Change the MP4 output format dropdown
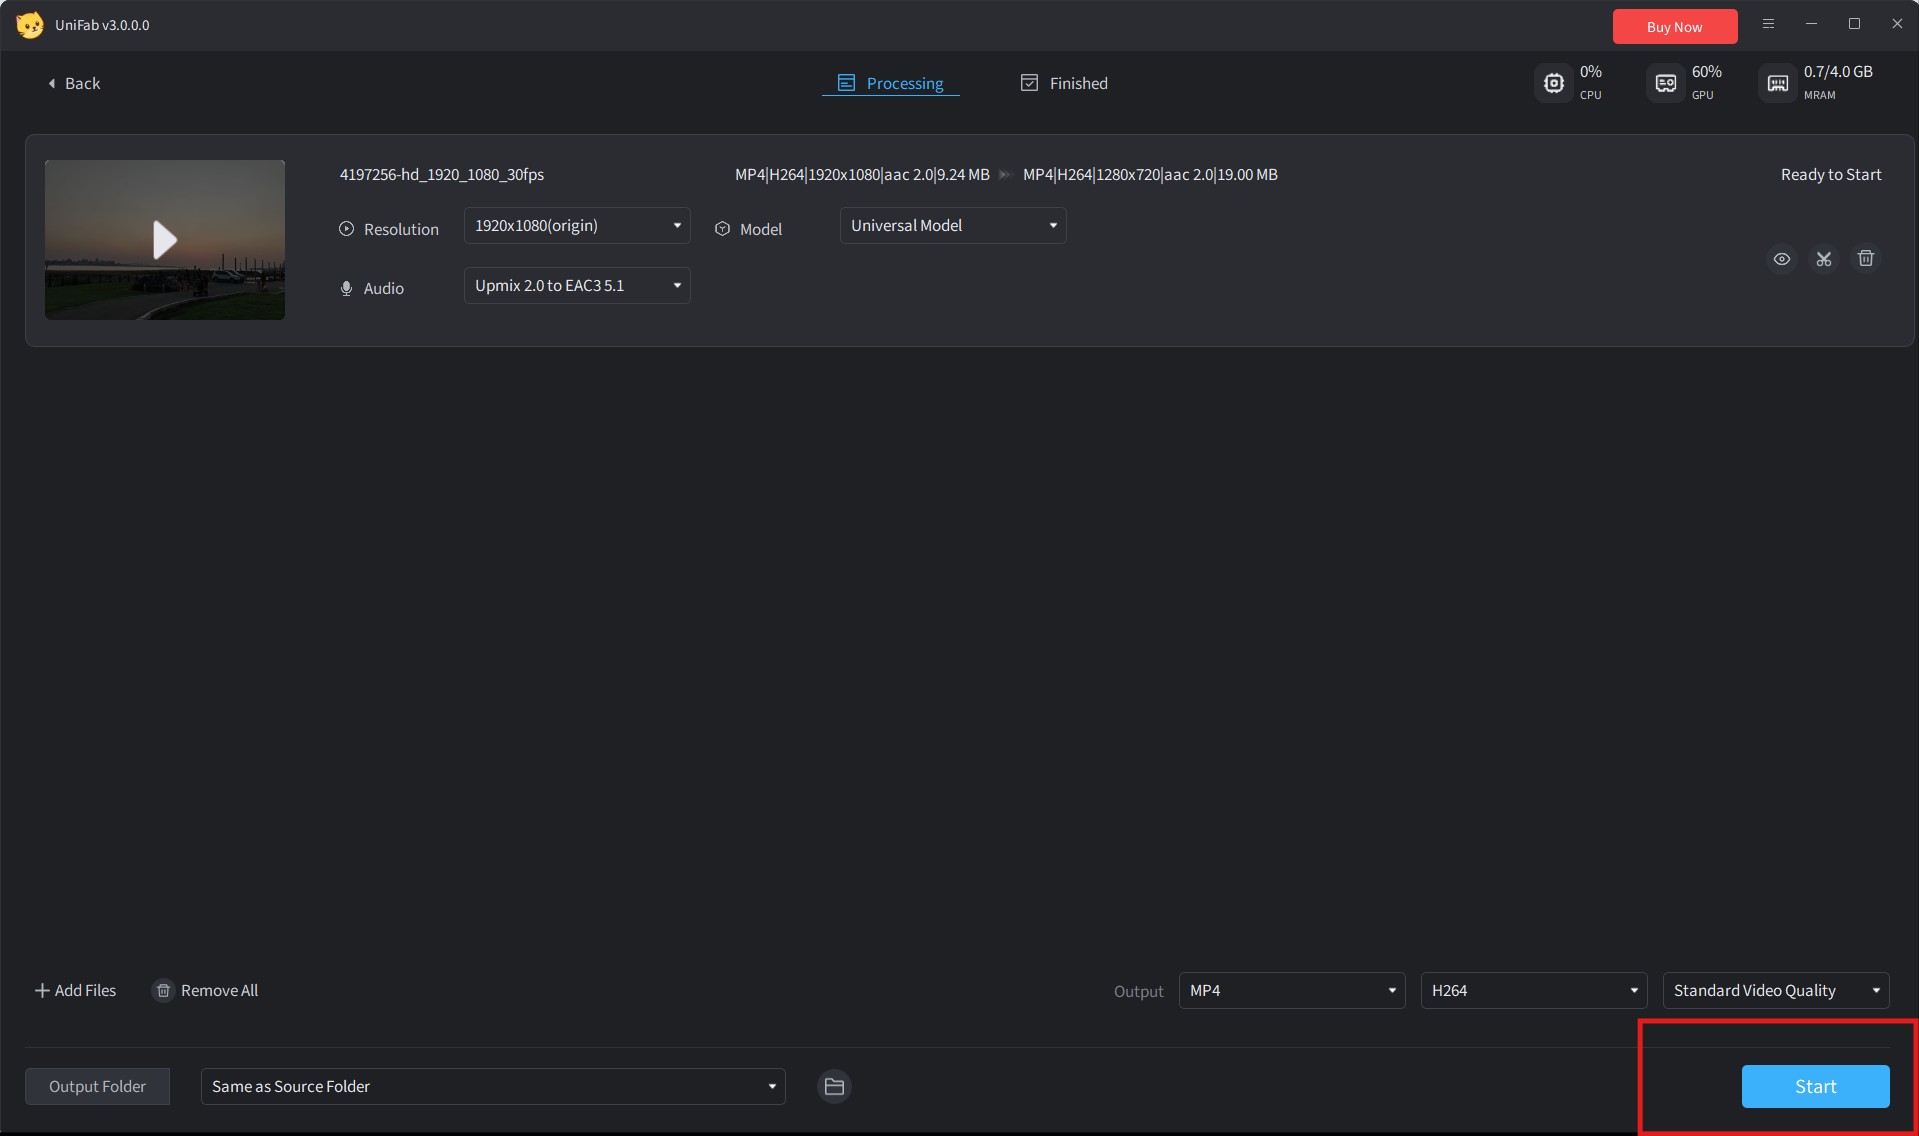The image size is (1919, 1136). (1292, 991)
